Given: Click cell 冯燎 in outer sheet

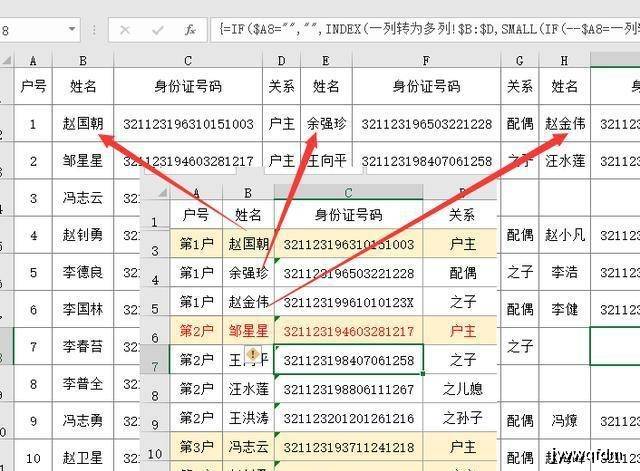Looking at the screenshot, I should tap(565, 421).
